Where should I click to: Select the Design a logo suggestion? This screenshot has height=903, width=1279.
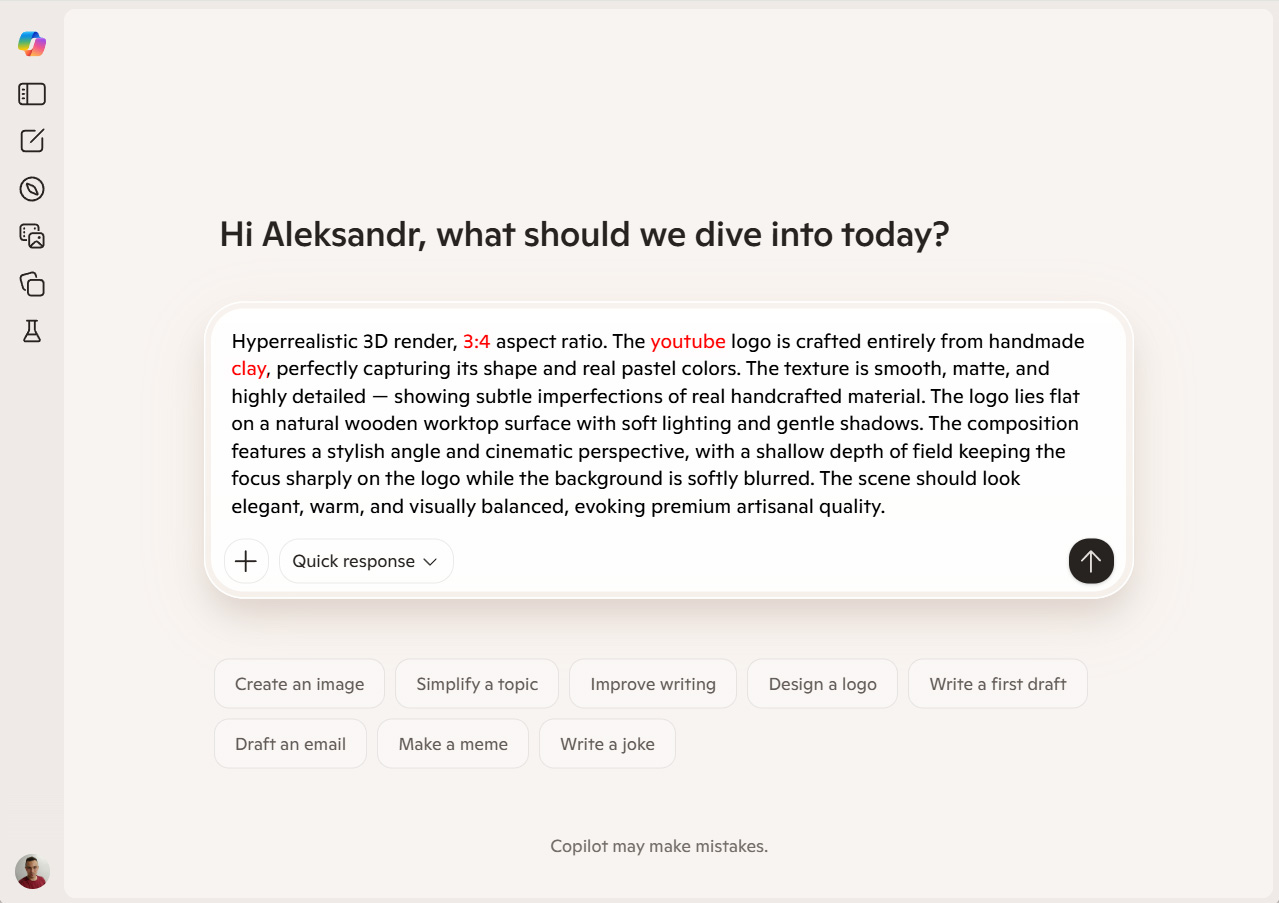point(822,684)
